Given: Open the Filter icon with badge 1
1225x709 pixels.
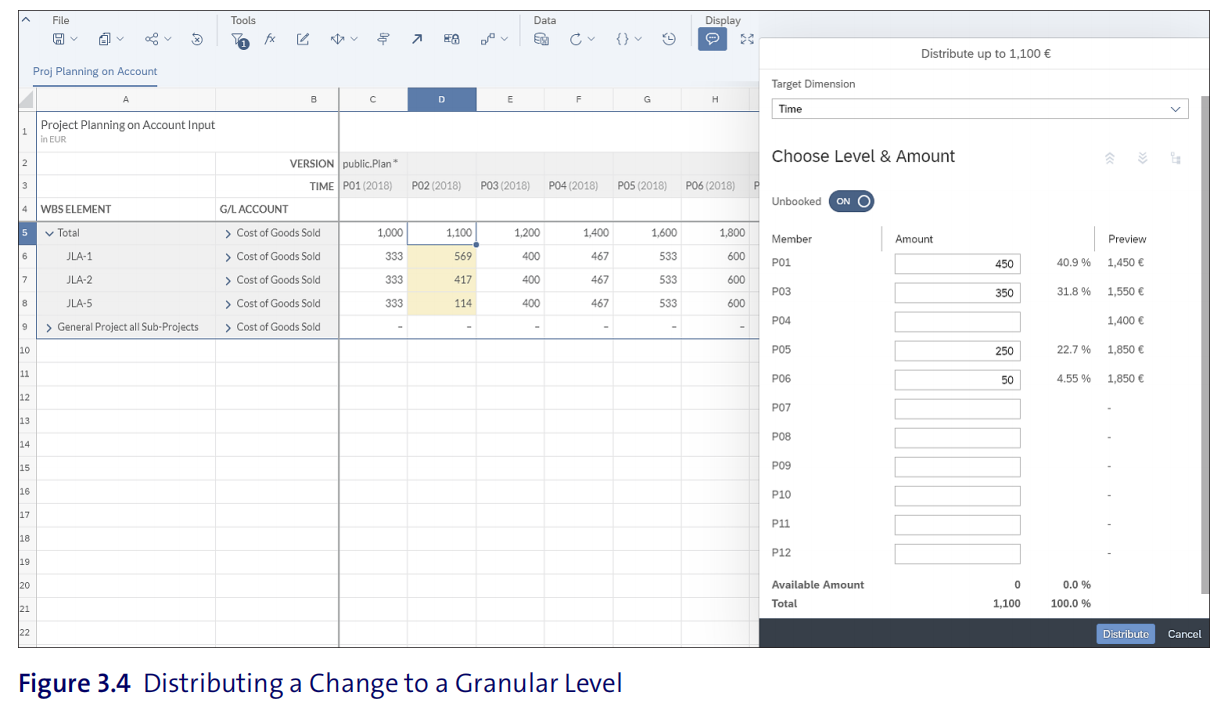Looking at the screenshot, I should [x=240, y=40].
